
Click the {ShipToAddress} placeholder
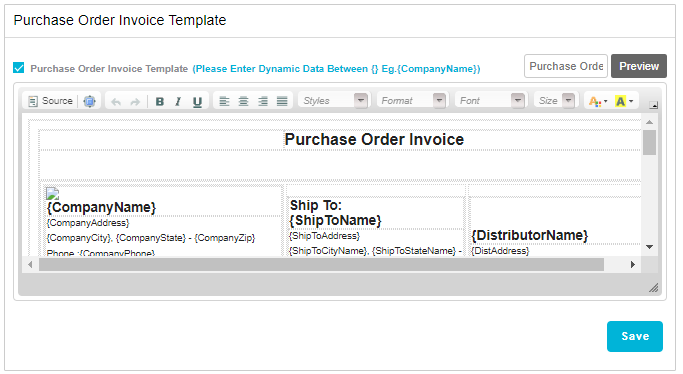325,236
